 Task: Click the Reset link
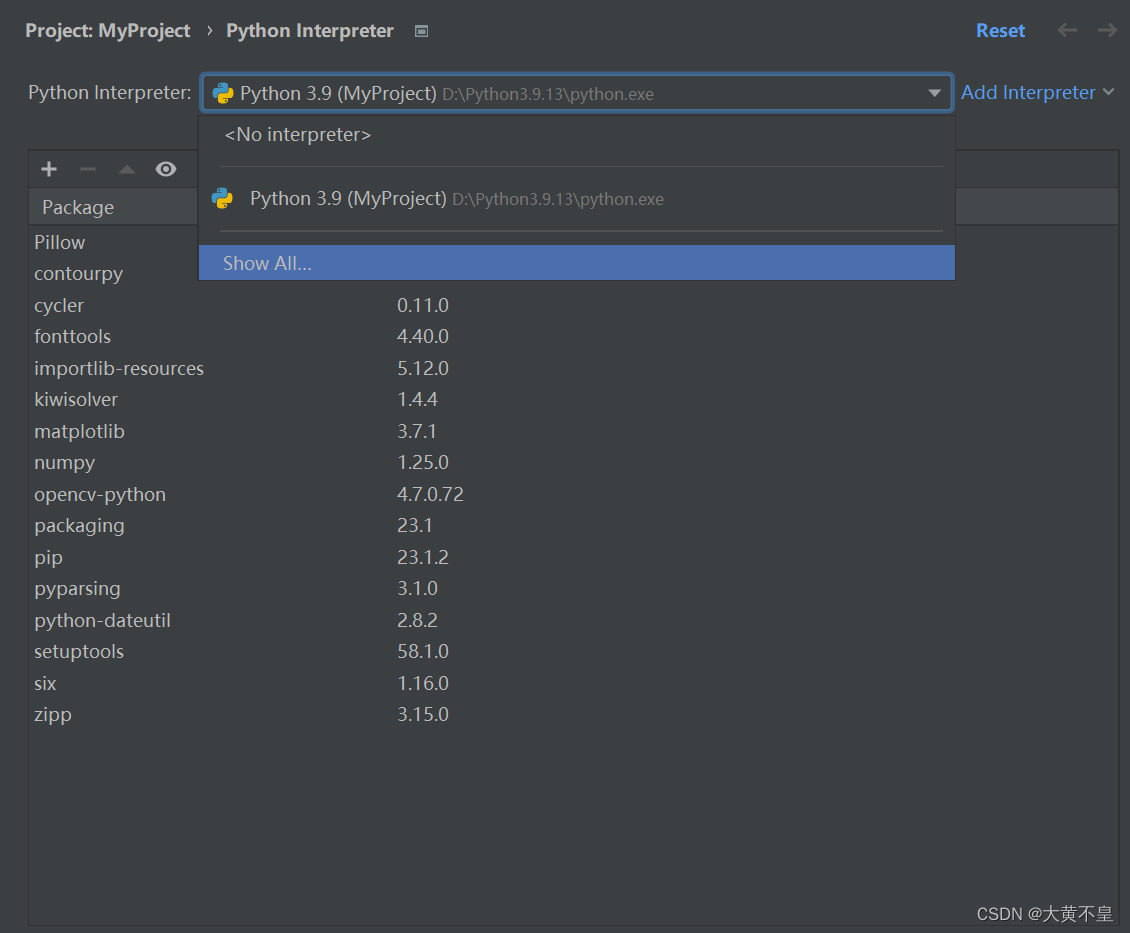point(1000,31)
